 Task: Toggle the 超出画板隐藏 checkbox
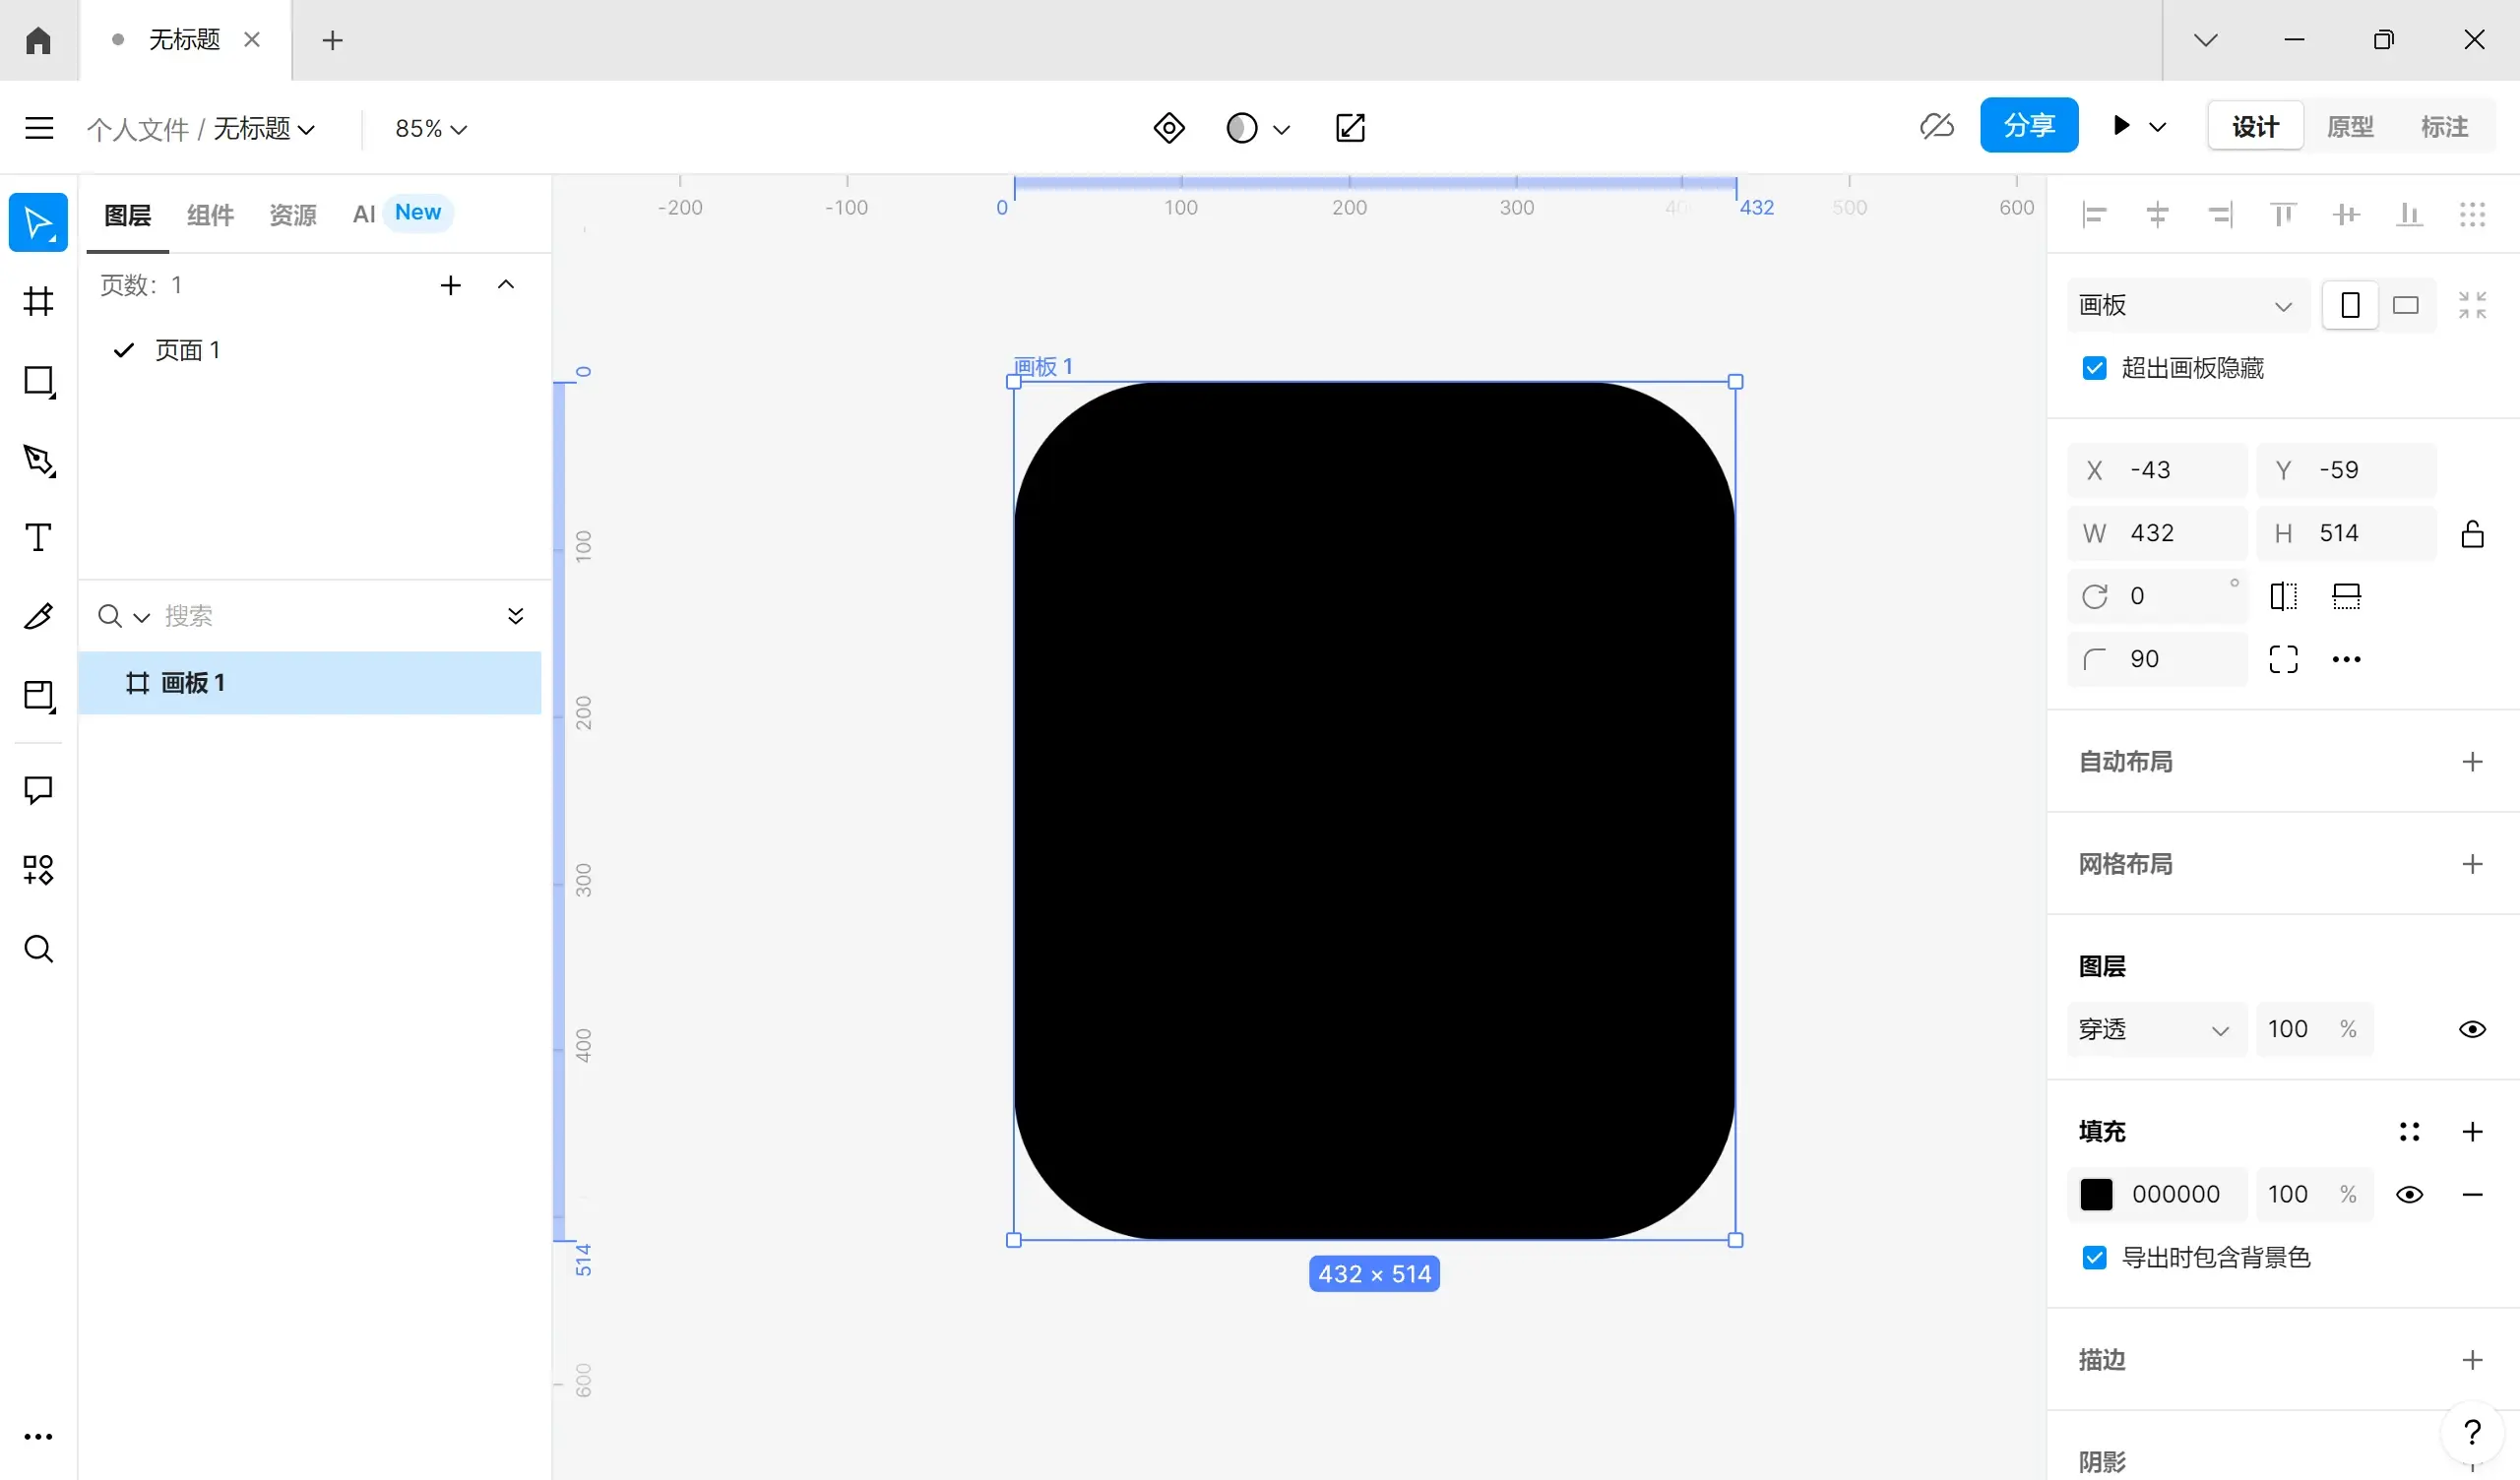2094,368
